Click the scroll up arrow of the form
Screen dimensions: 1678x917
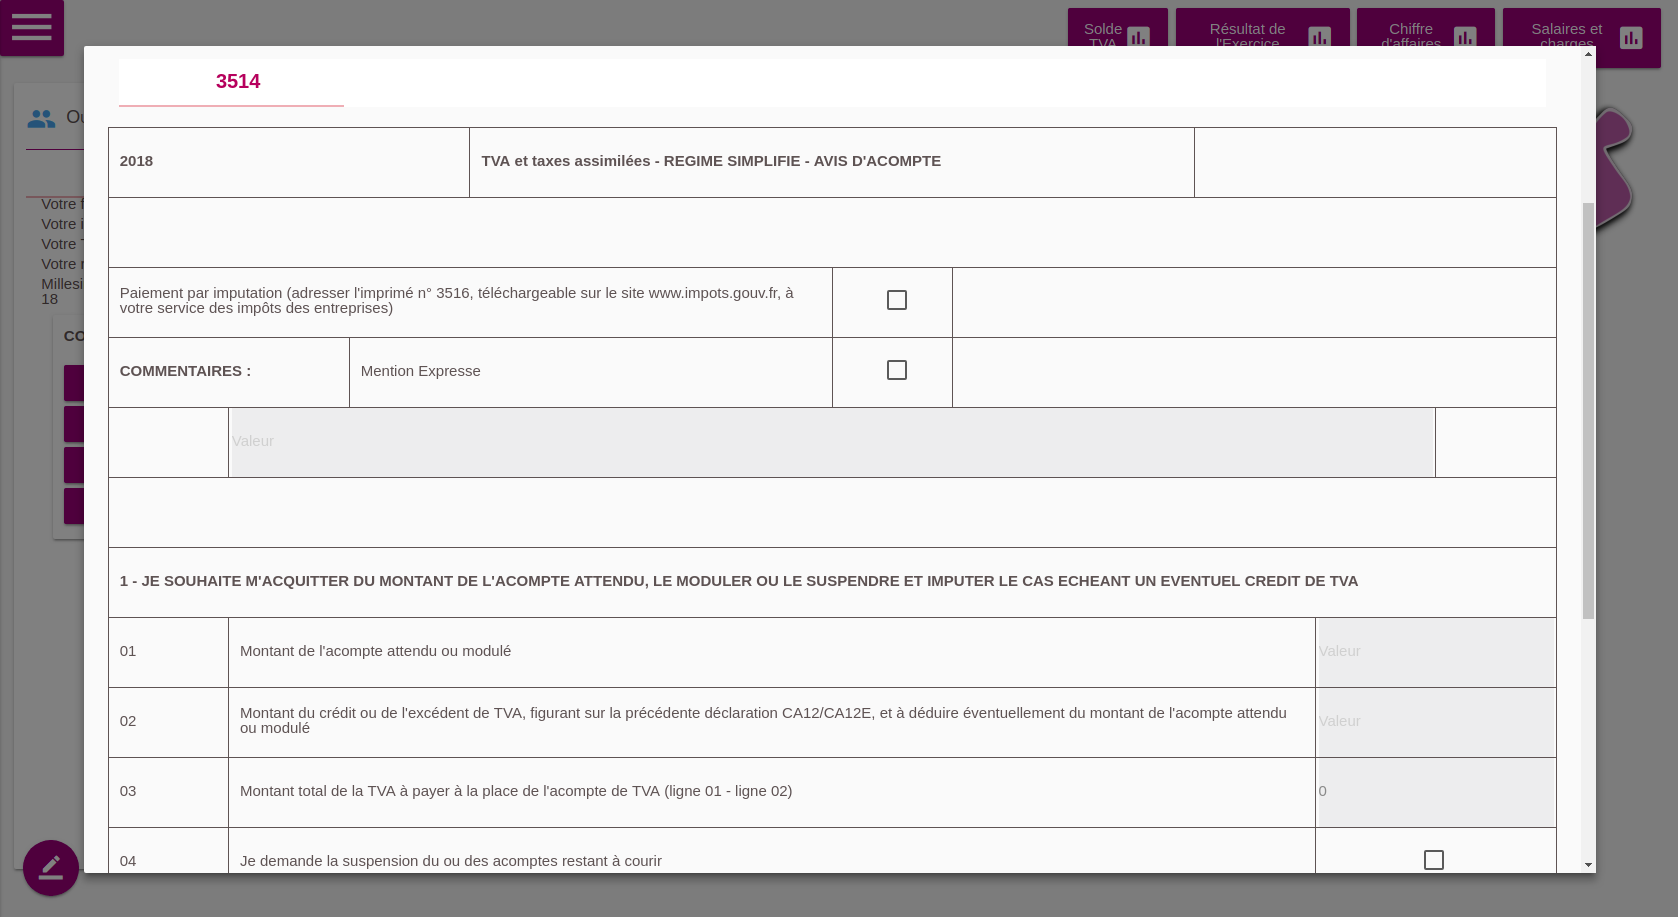click(1588, 54)
